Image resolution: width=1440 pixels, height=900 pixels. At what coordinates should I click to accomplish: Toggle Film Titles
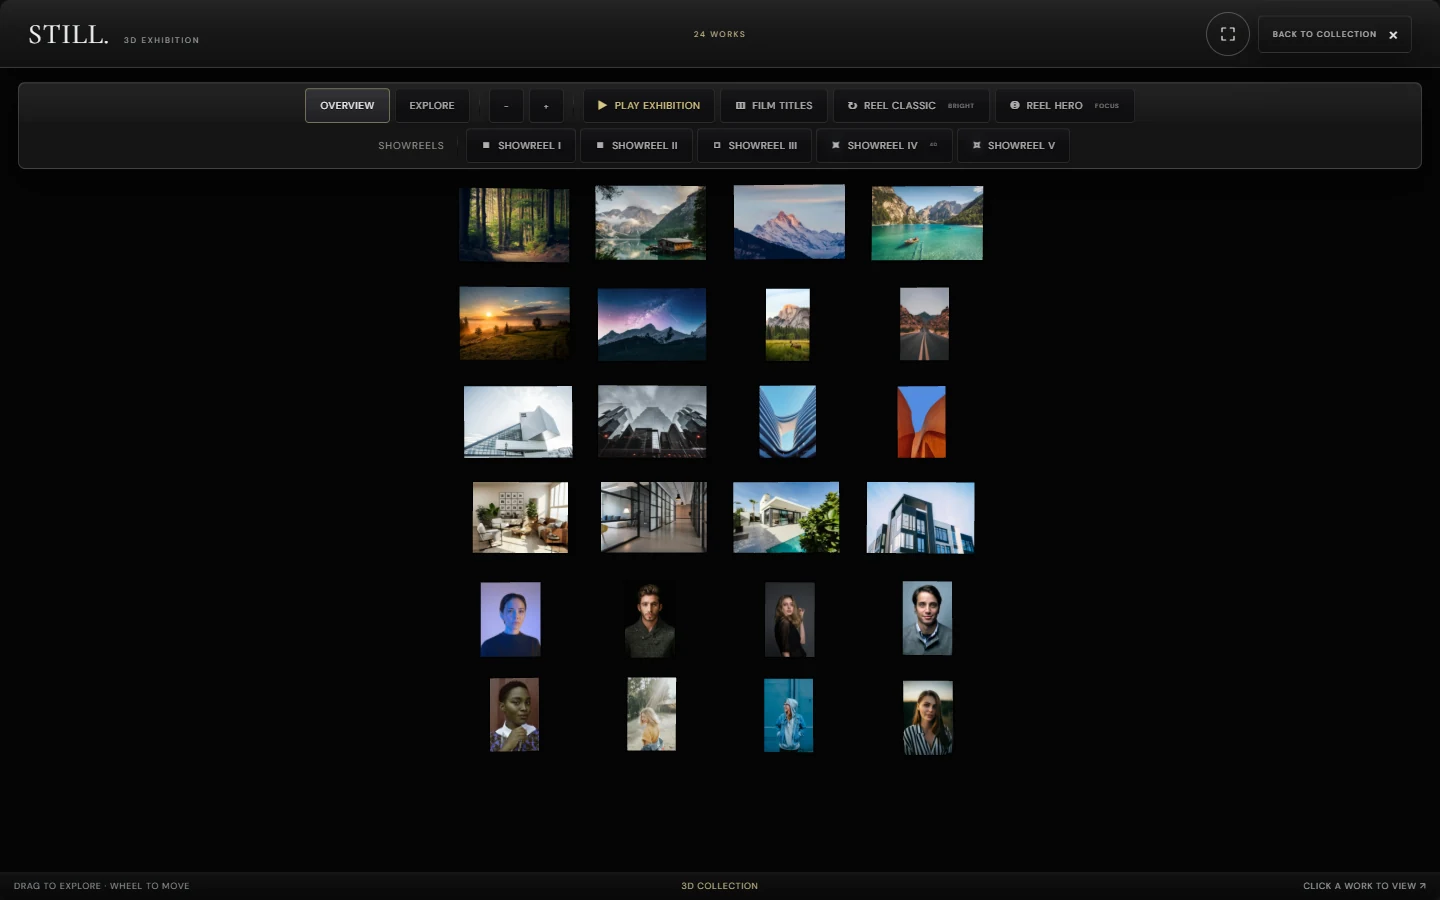[774, 105]
